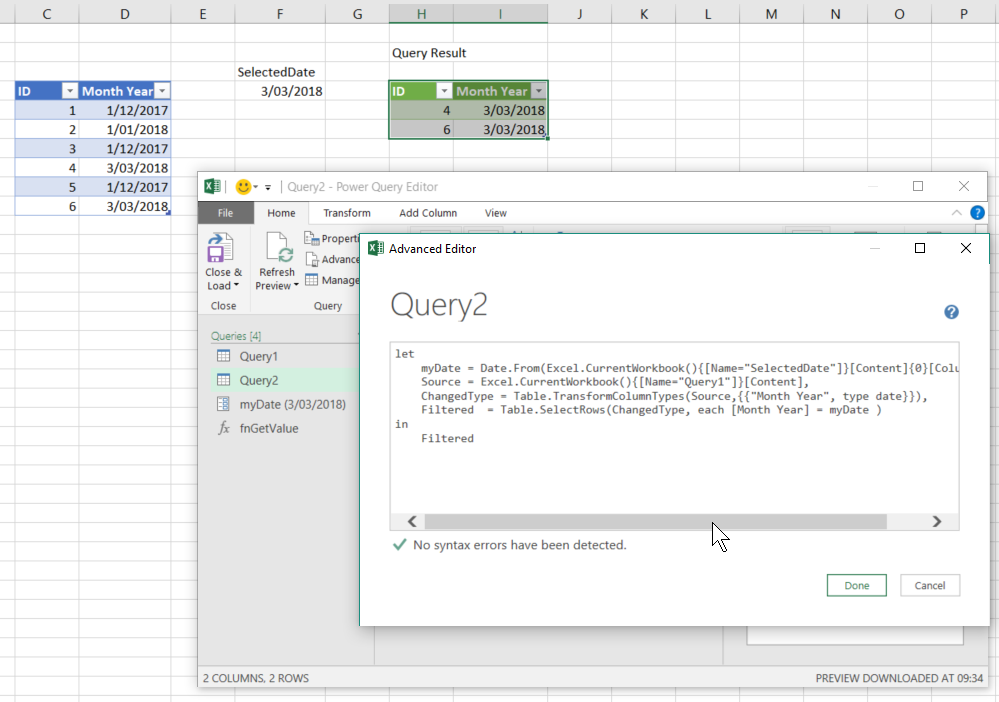
Task: Switch to the Home tab
Action: (281, 213)
